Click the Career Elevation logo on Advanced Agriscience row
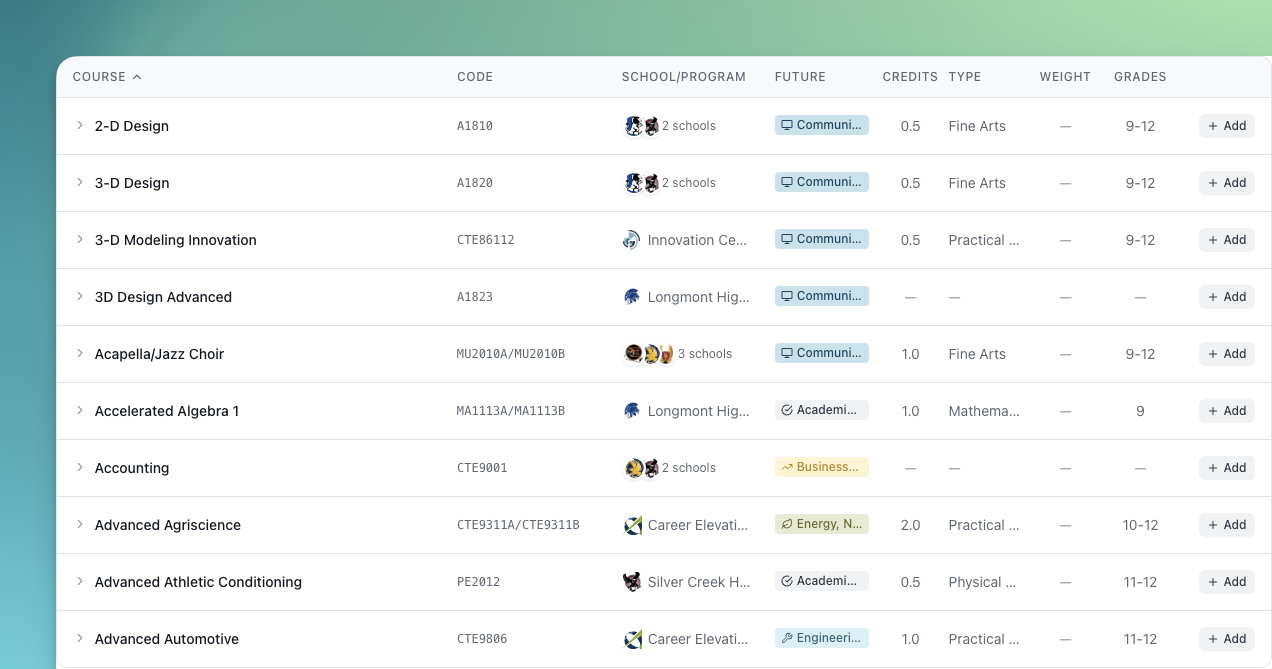1272x669 pixels. coord(632,524)
